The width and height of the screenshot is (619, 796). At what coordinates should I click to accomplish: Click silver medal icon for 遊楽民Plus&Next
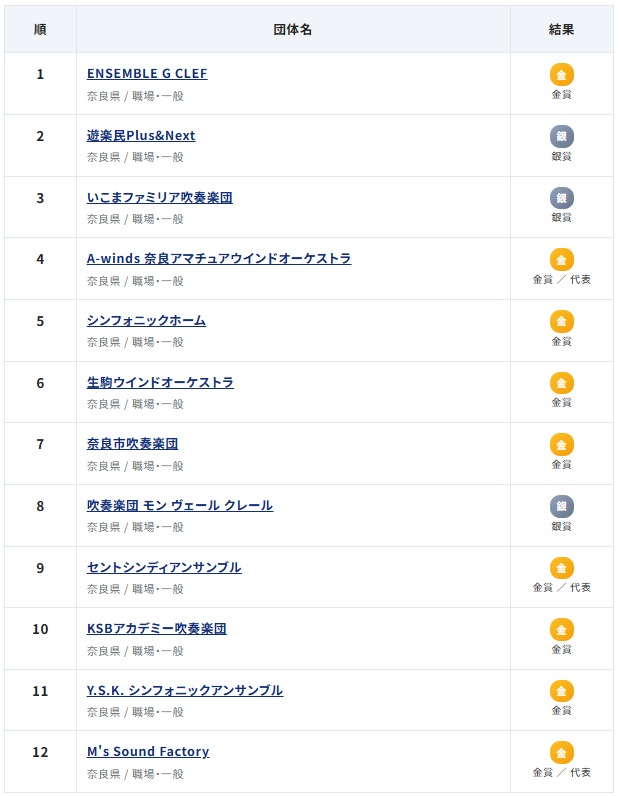562,136
